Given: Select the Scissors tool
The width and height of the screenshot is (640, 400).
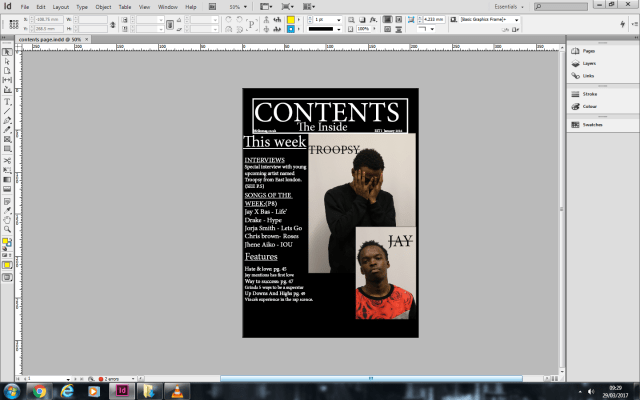Looking at the screenshot, I should click(x=7, y=160).
